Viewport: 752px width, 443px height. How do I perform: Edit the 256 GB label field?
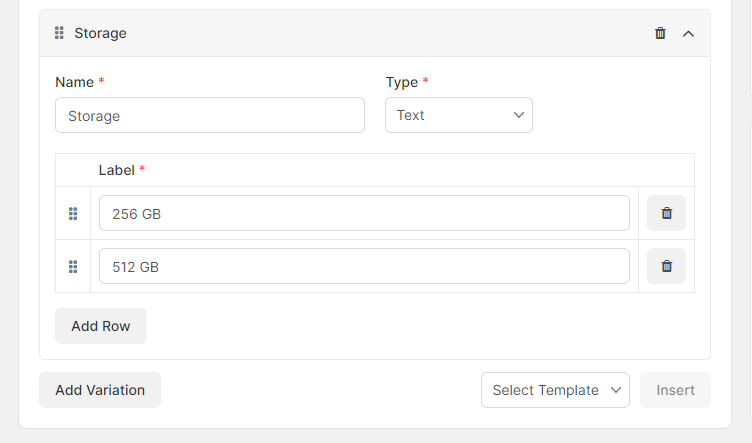364,213
